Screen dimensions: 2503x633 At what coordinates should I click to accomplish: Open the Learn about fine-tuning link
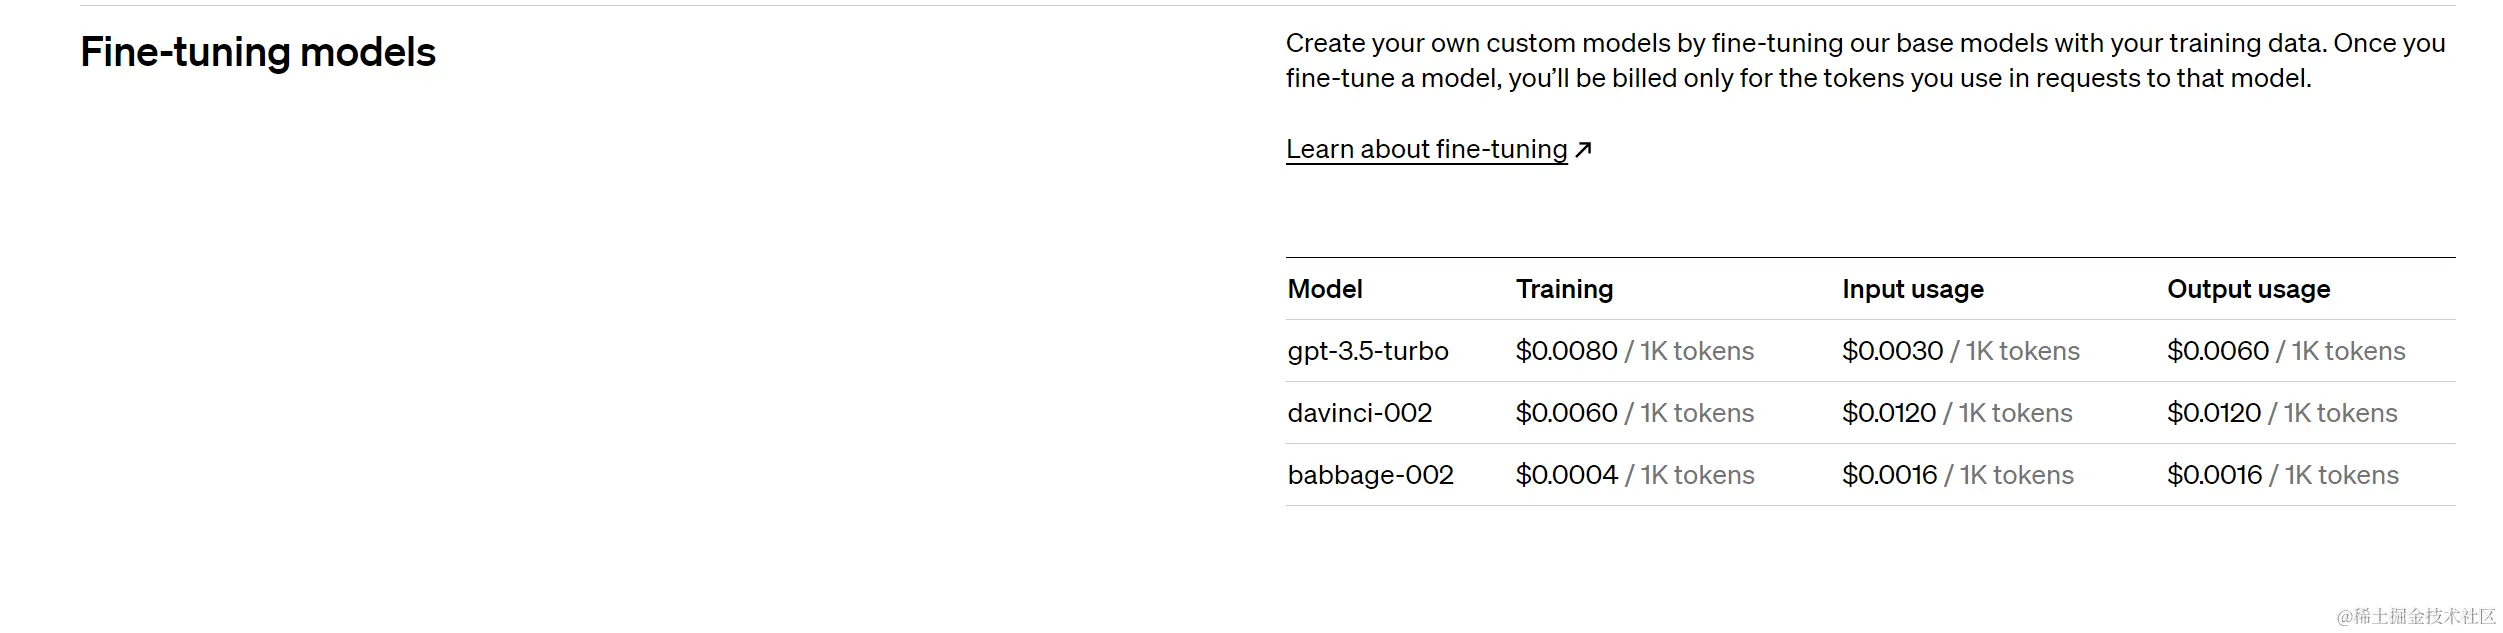click(x=1426, y=149)
